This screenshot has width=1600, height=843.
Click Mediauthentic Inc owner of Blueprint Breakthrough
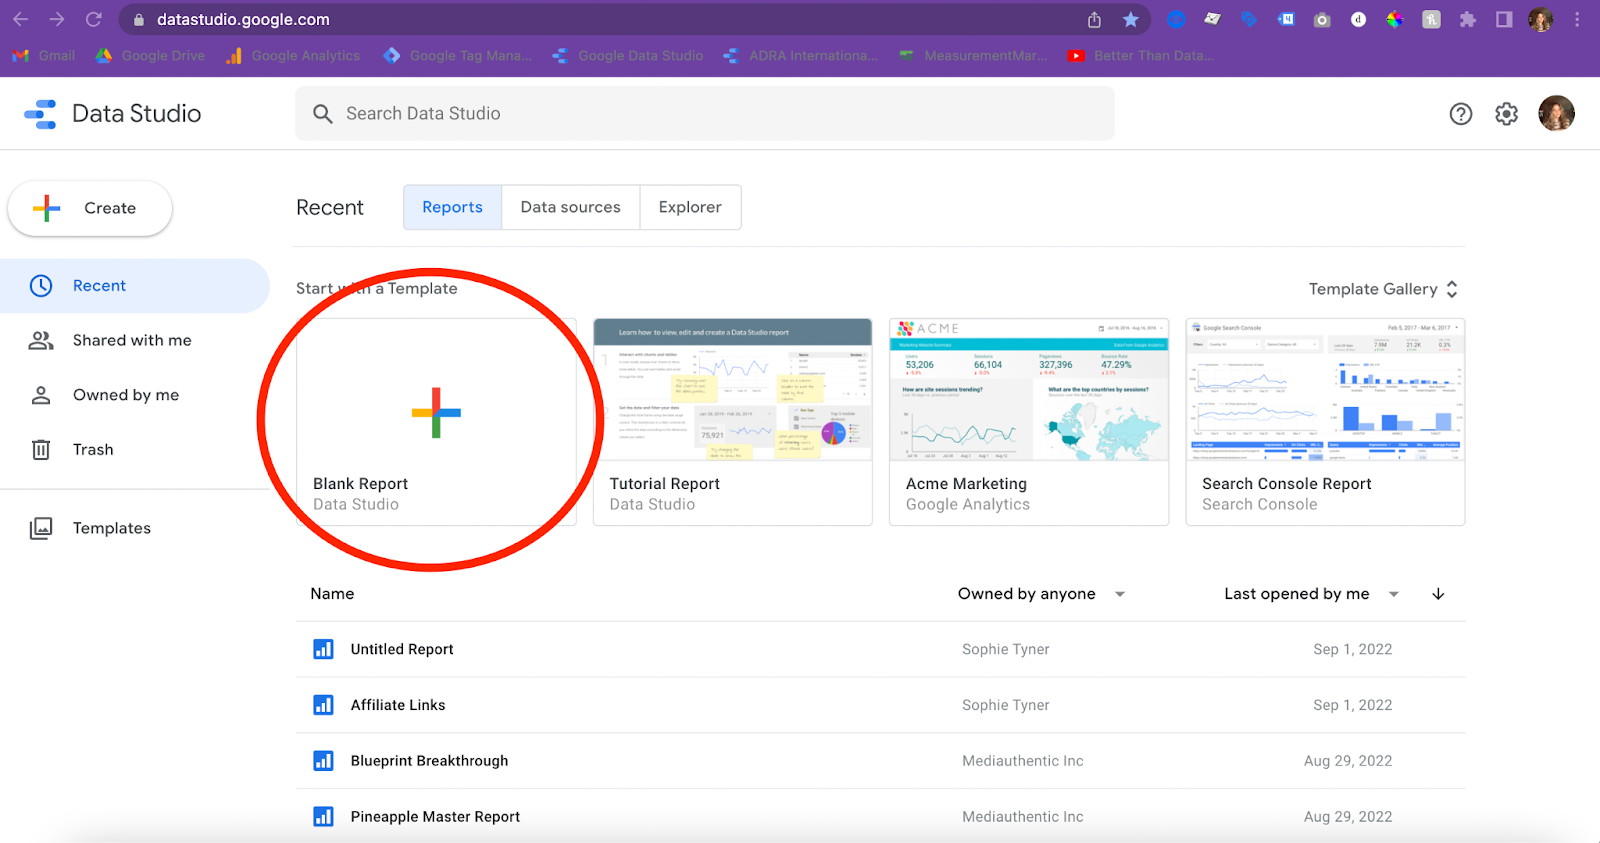tap(1022, 761)
